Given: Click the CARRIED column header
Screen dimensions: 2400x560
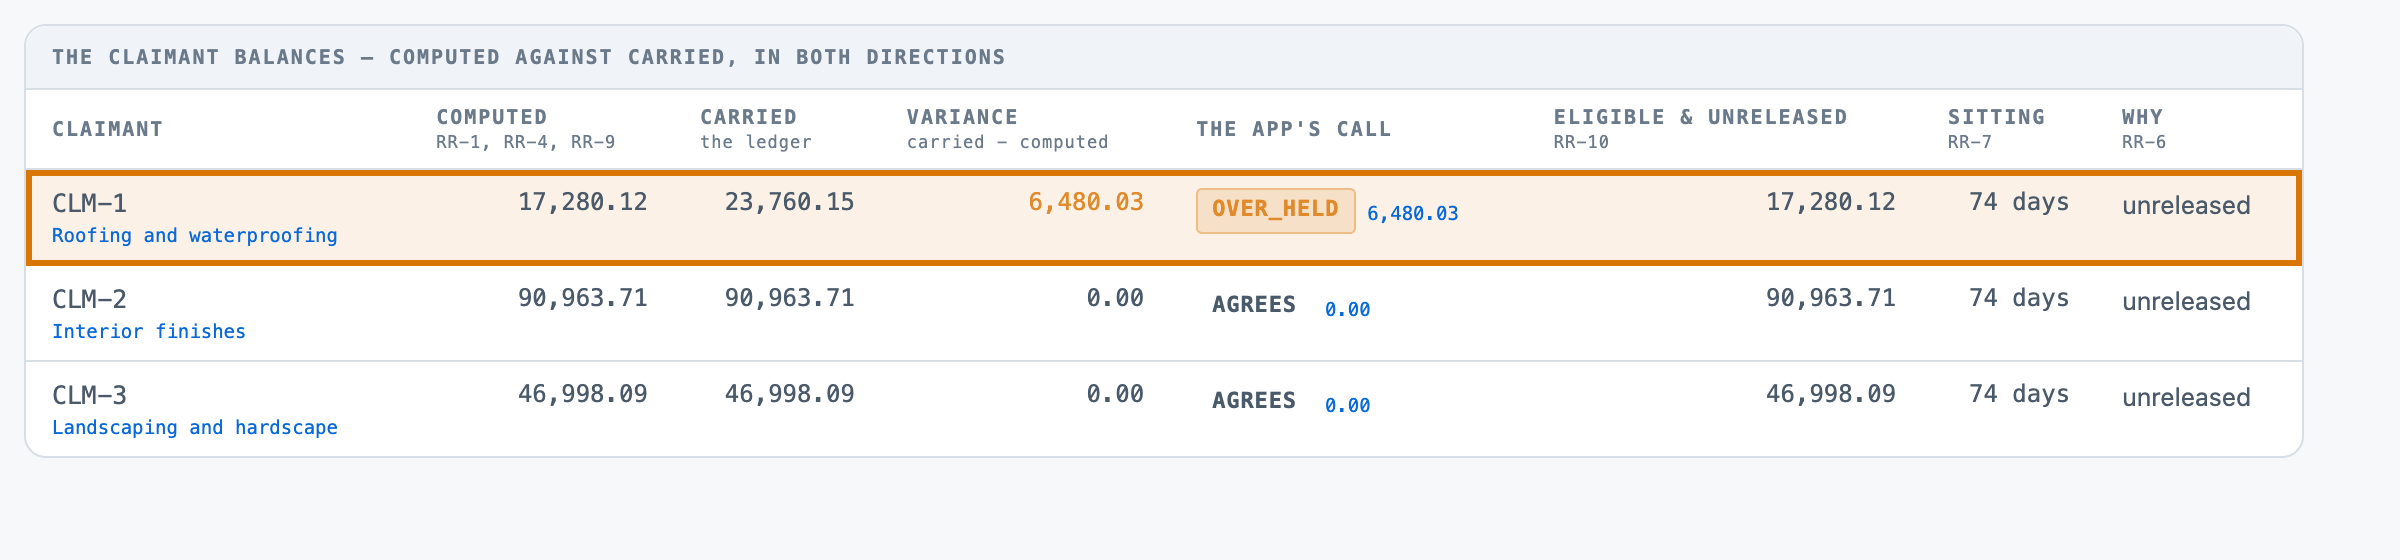Looking at the screenshot, I should (x=748, y=117).
